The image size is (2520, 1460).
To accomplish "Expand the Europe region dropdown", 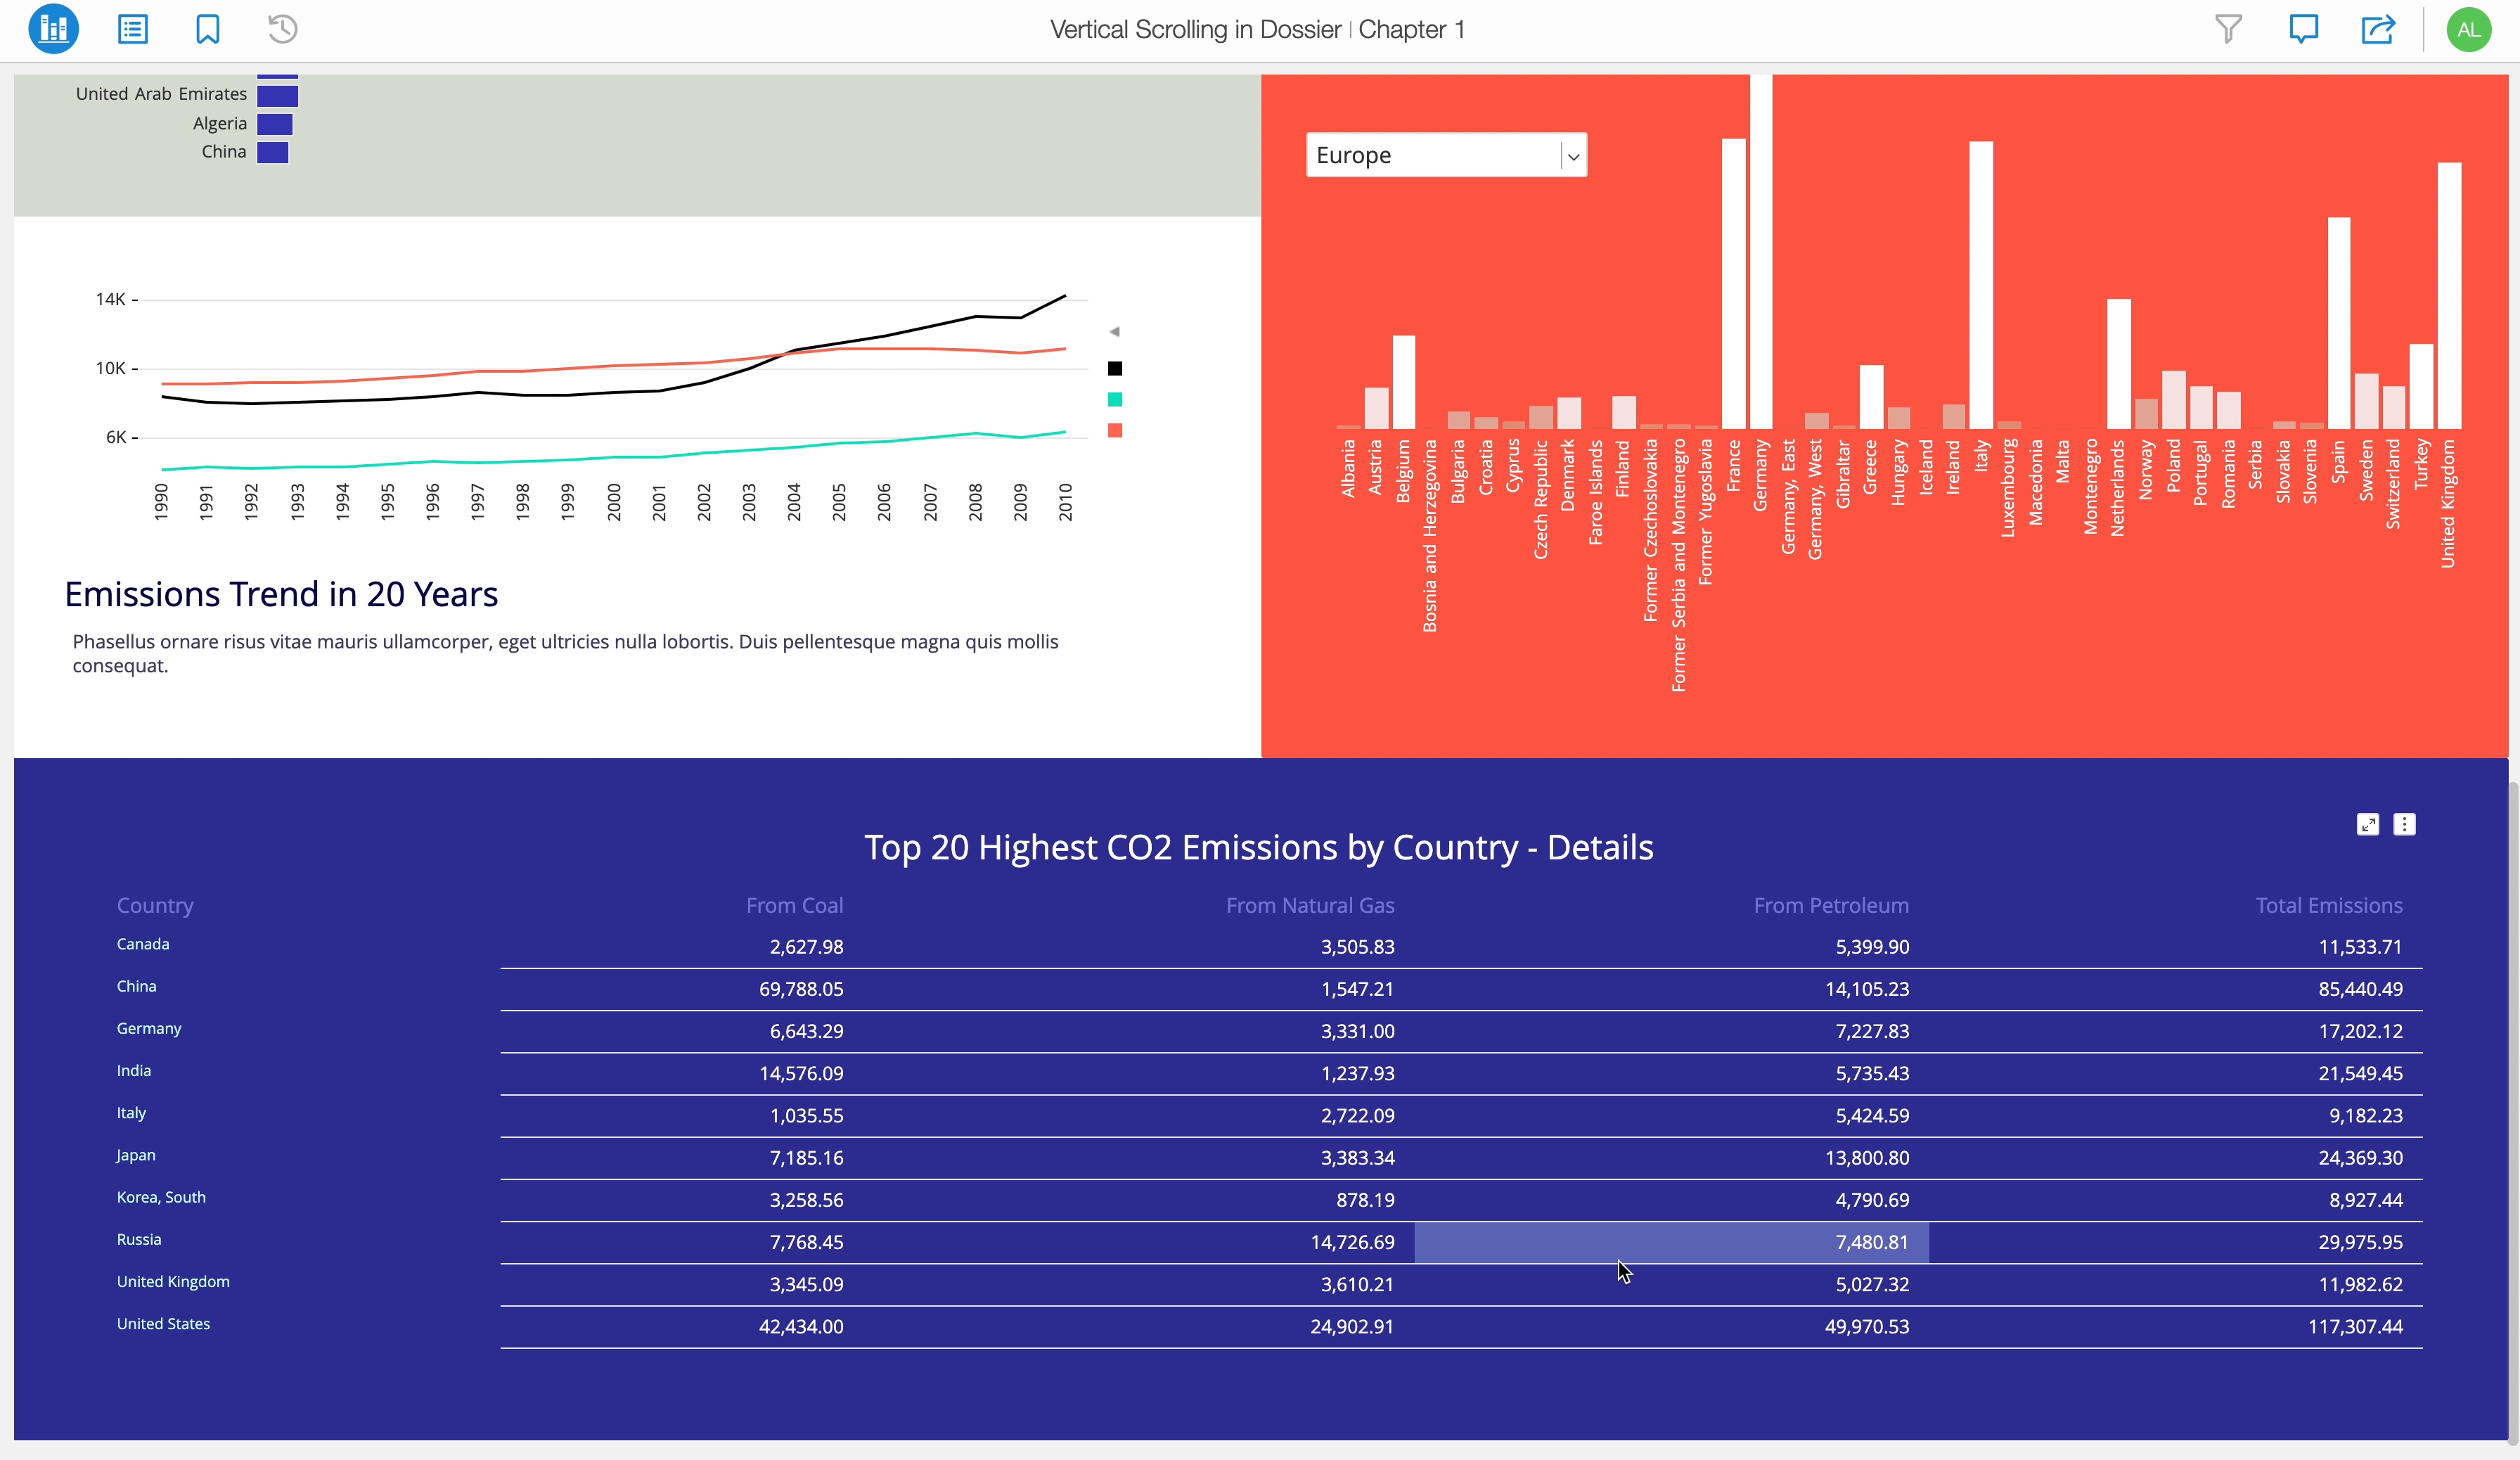I will pos(1573,156).
